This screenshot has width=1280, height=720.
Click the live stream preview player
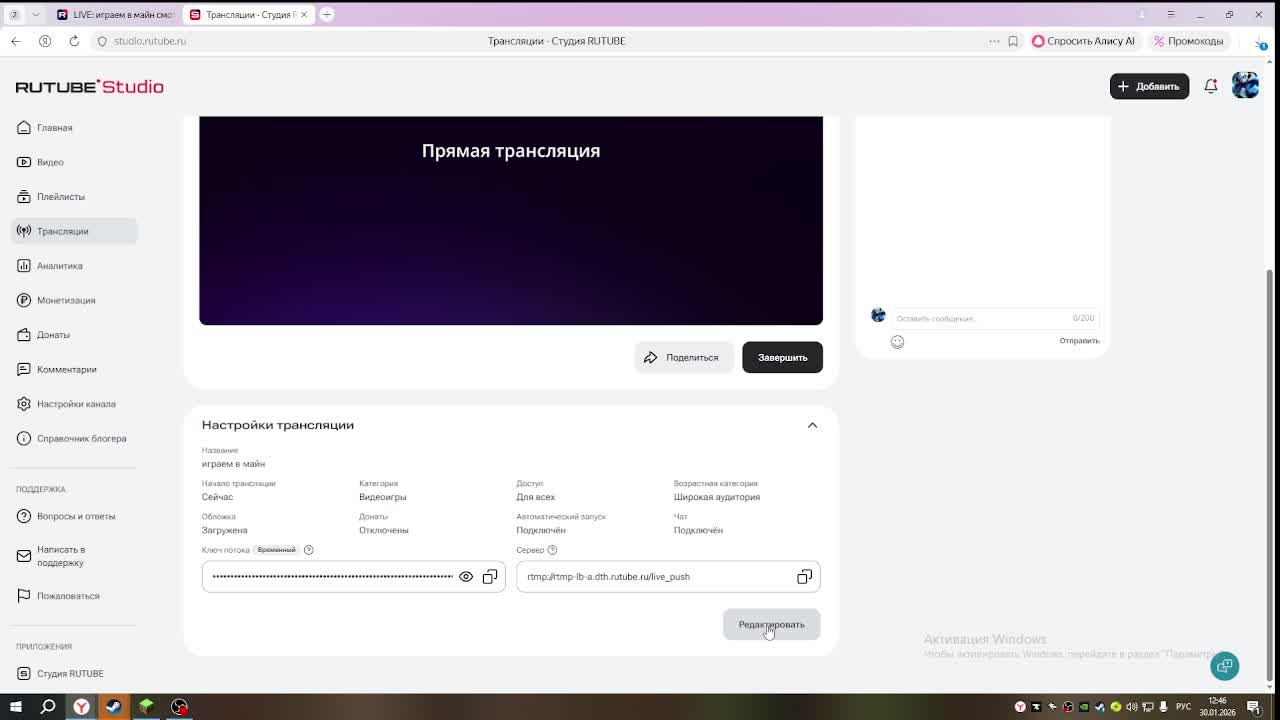click(x=511, y=220)
